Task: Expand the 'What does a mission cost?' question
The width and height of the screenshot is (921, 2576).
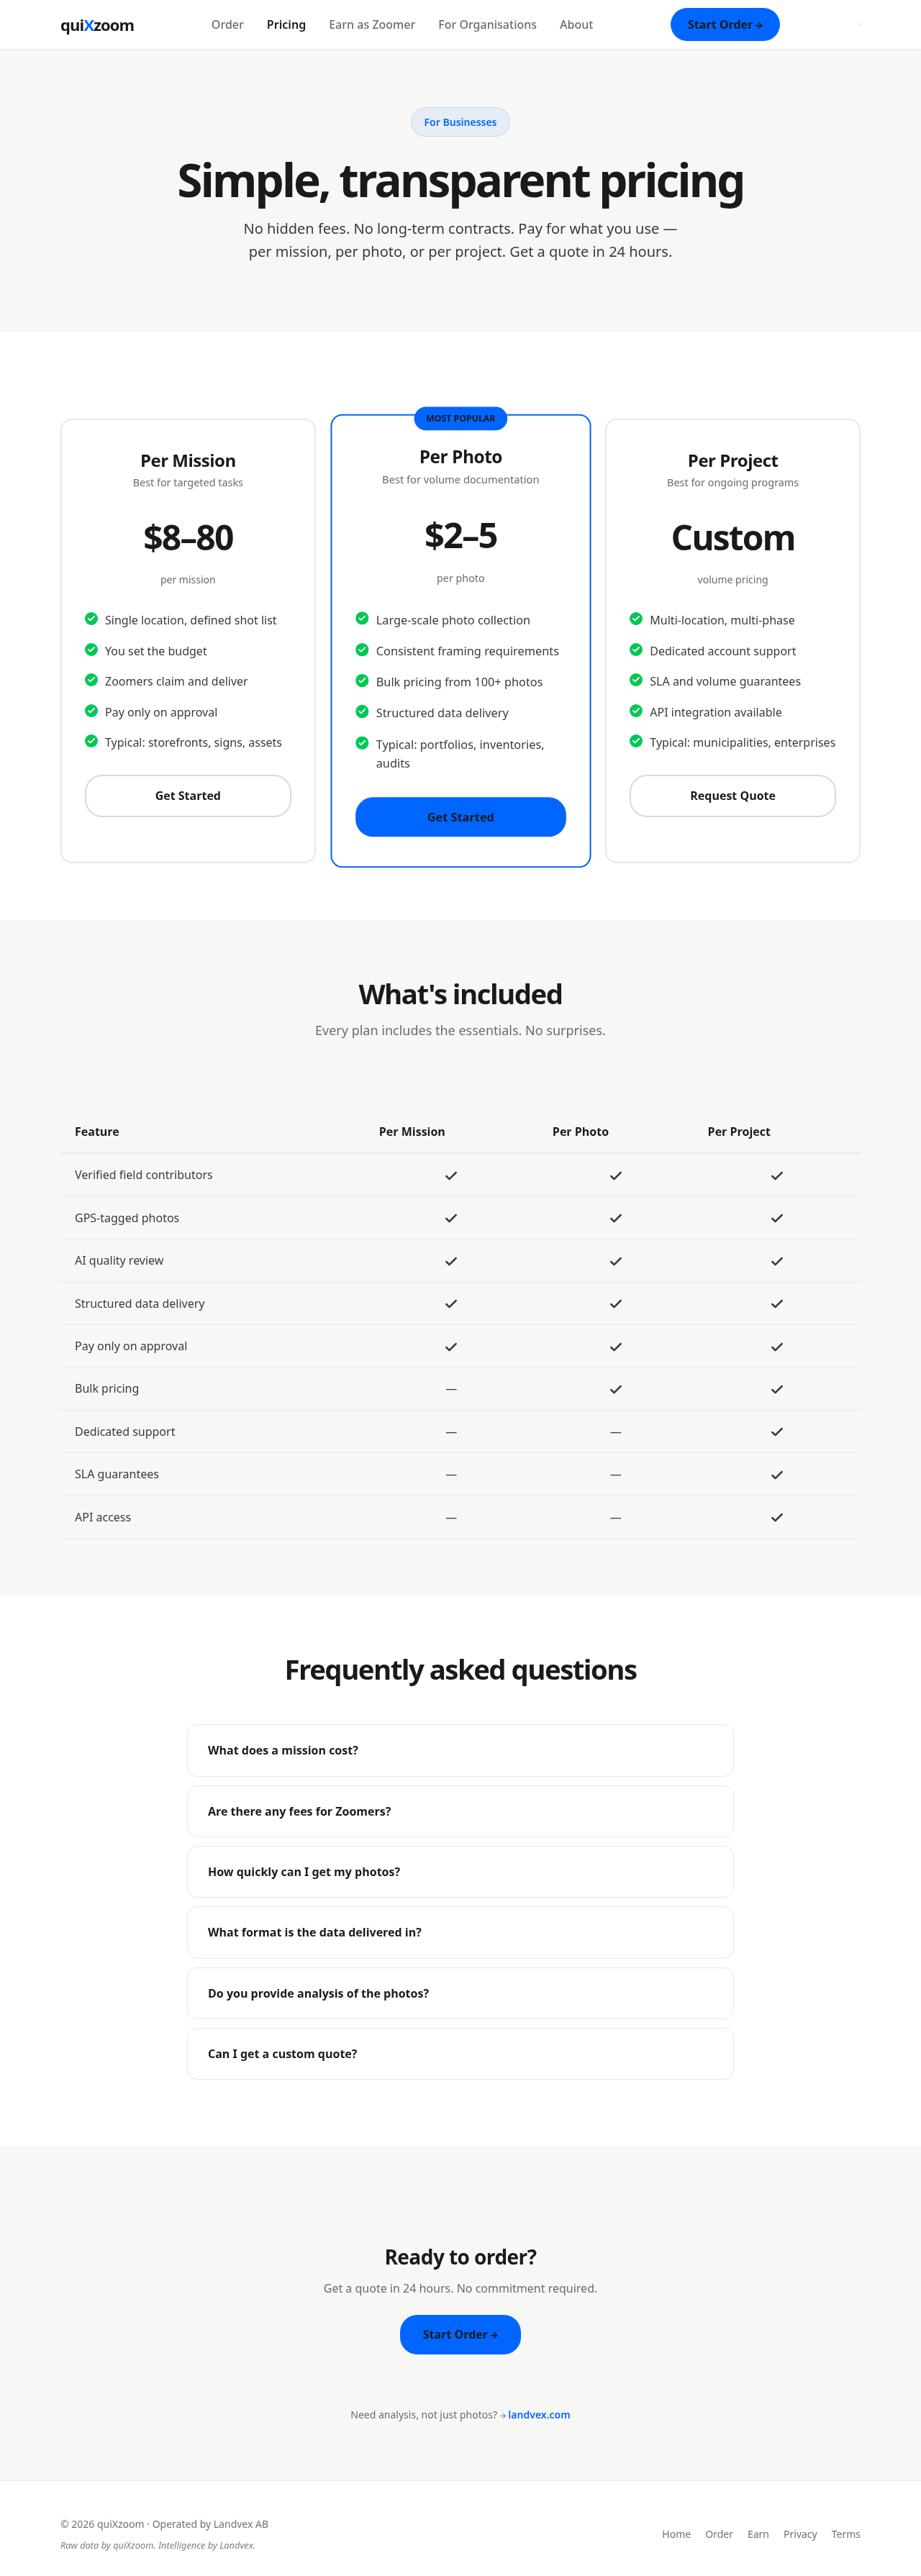Action: coord(460,1750)
